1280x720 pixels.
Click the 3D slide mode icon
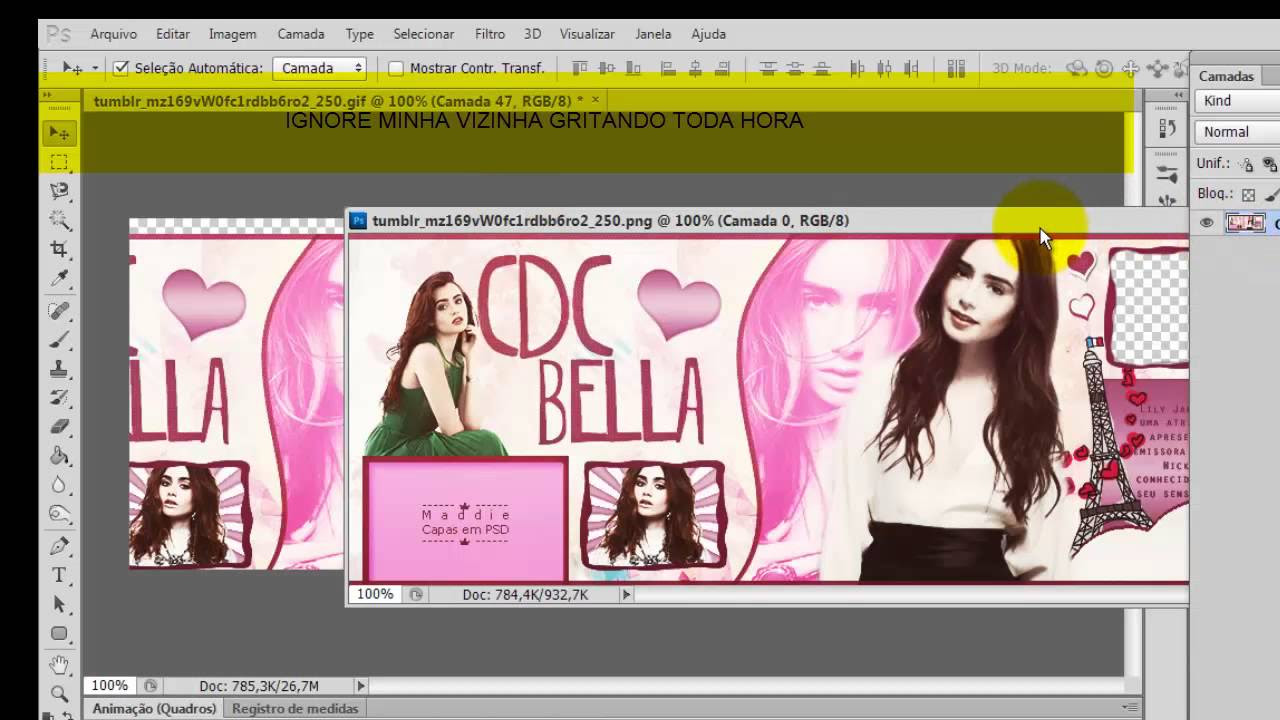click(1157, 68)
